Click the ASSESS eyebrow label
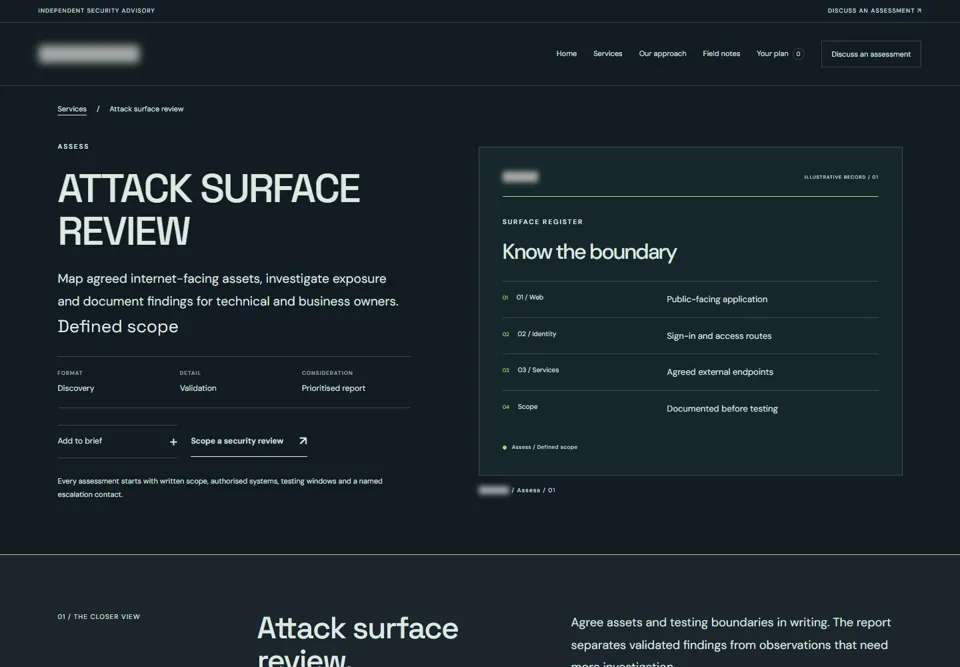This screenshot has width=960, height=667. coord(73,146)
